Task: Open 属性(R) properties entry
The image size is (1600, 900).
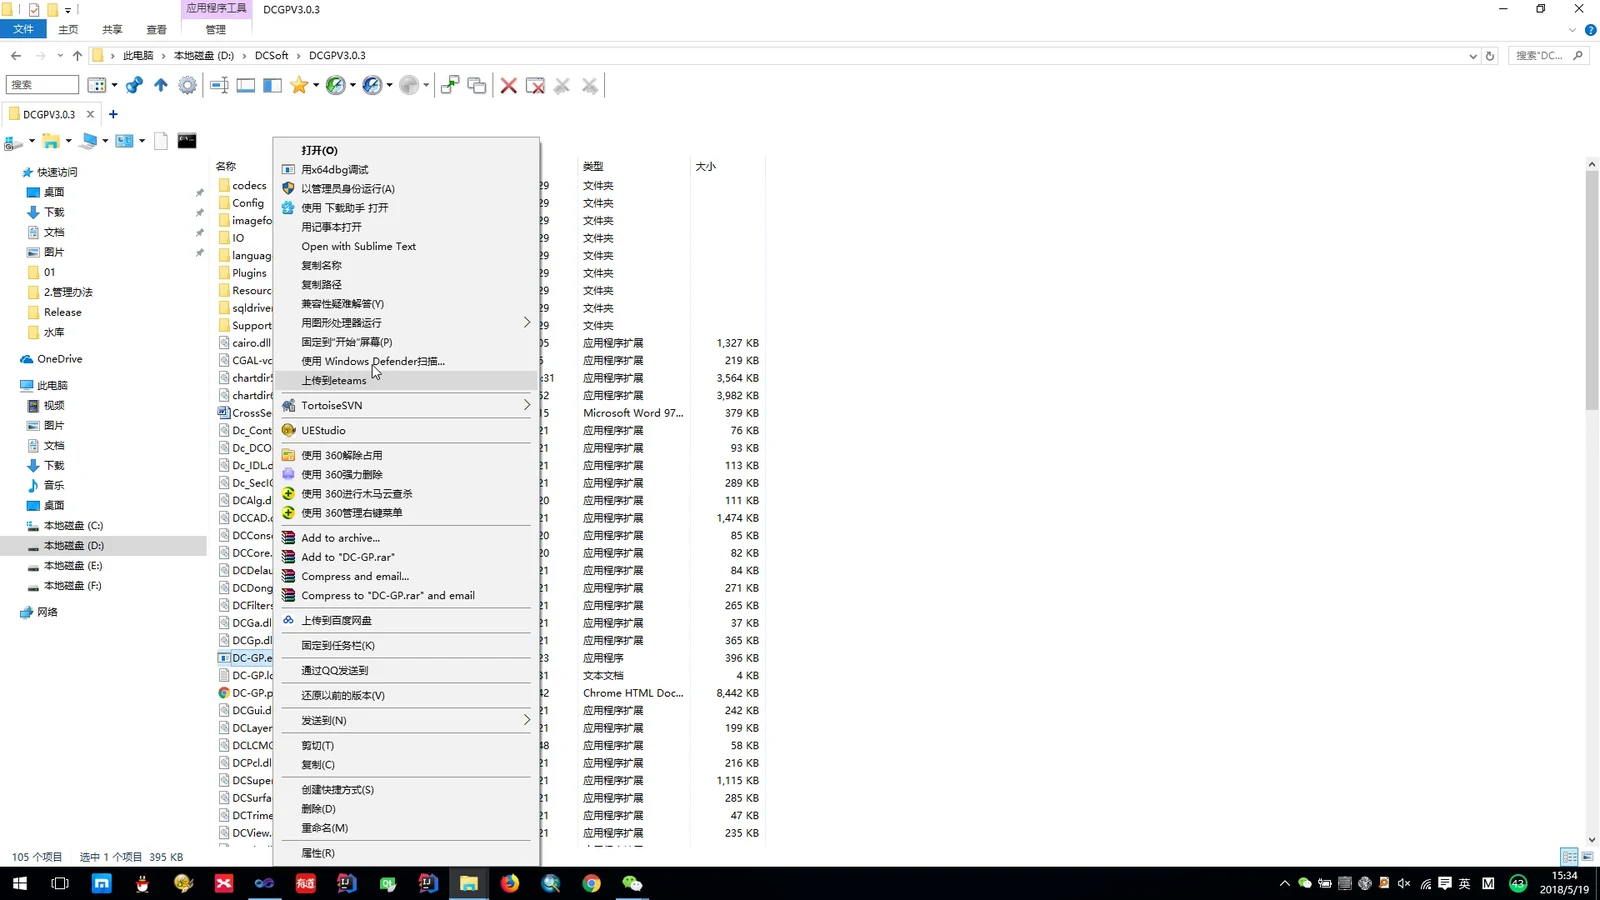Action: [406, 853]
